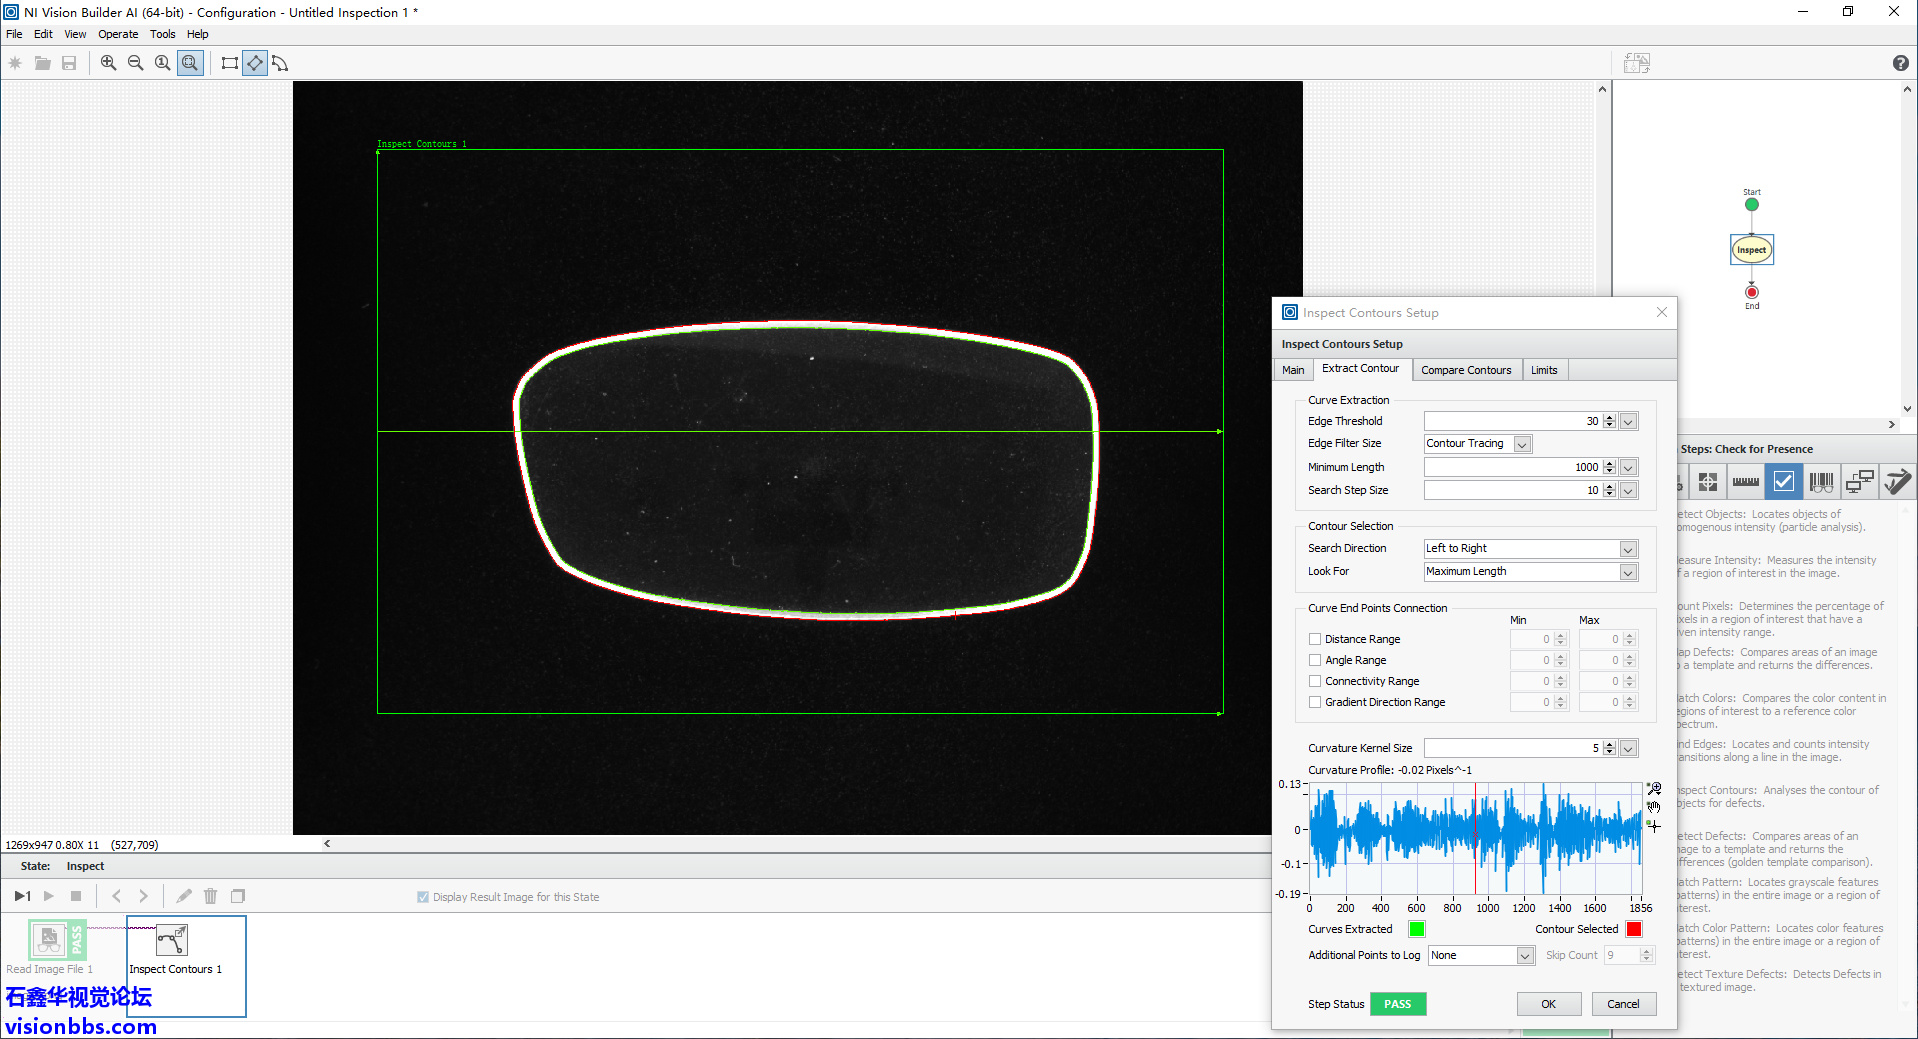Open the Edge Filter Size dropdown
The height and width of the screenshot is (1039, 1918).
(x=1522, y=444)
